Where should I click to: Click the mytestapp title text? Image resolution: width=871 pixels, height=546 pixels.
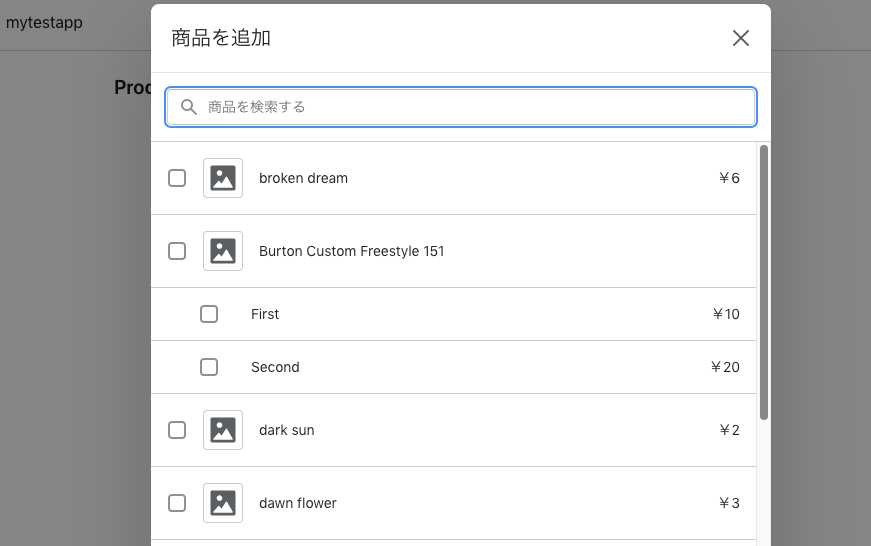[x=44, y=22]
